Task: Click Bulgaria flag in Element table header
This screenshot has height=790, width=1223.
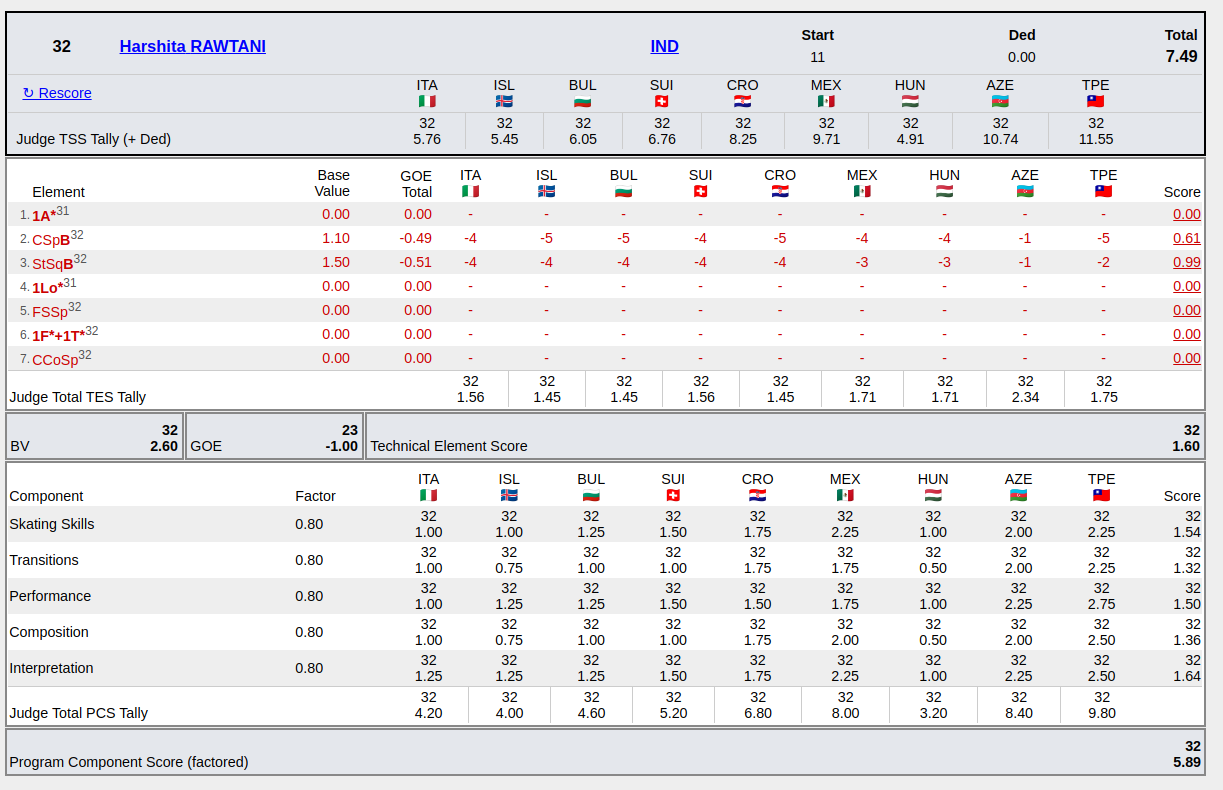Action: [x=623, y=191]
